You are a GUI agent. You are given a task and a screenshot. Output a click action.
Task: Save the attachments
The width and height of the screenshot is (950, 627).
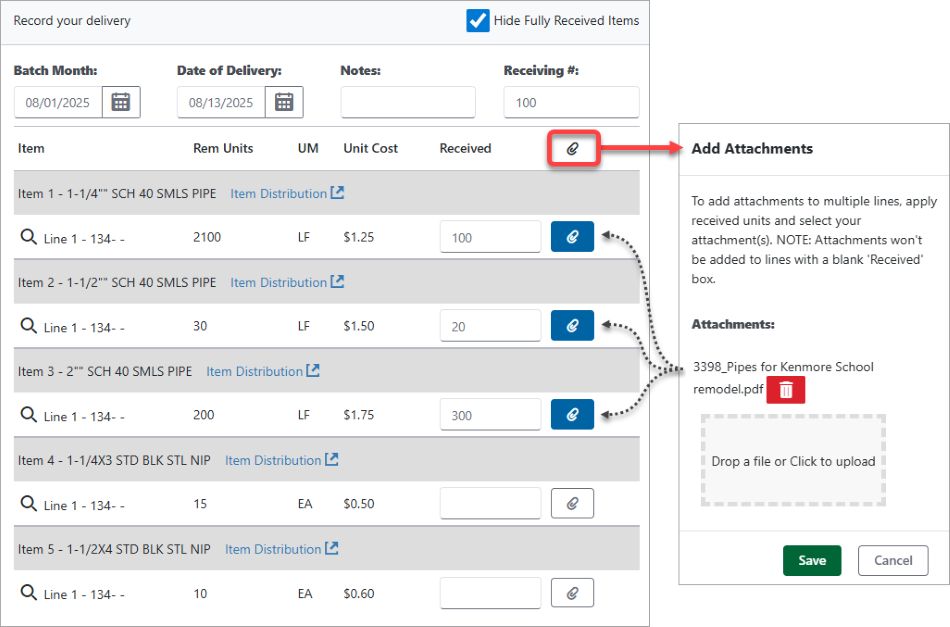pos(812,560)
